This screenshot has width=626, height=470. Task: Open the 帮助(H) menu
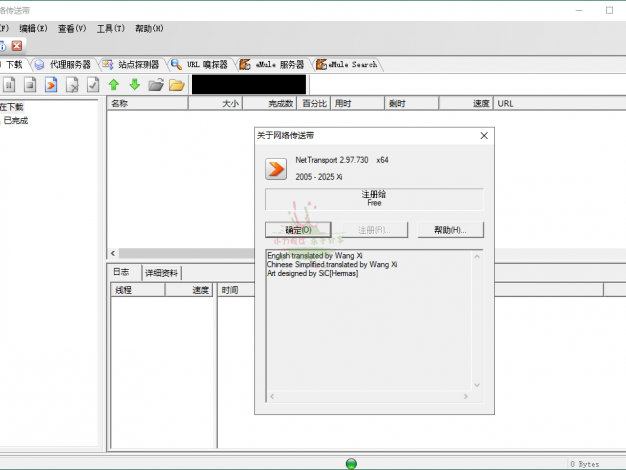[x=149, y=29]
